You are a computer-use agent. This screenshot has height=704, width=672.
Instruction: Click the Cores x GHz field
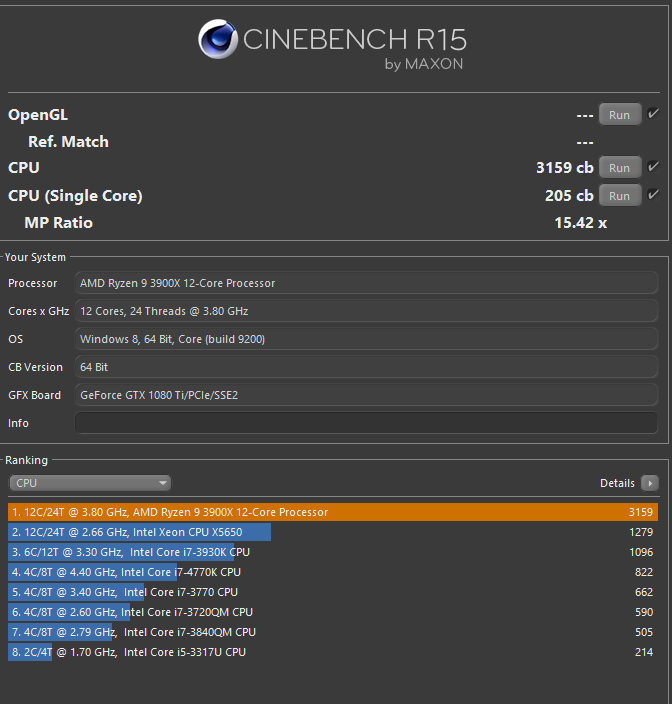366,311
